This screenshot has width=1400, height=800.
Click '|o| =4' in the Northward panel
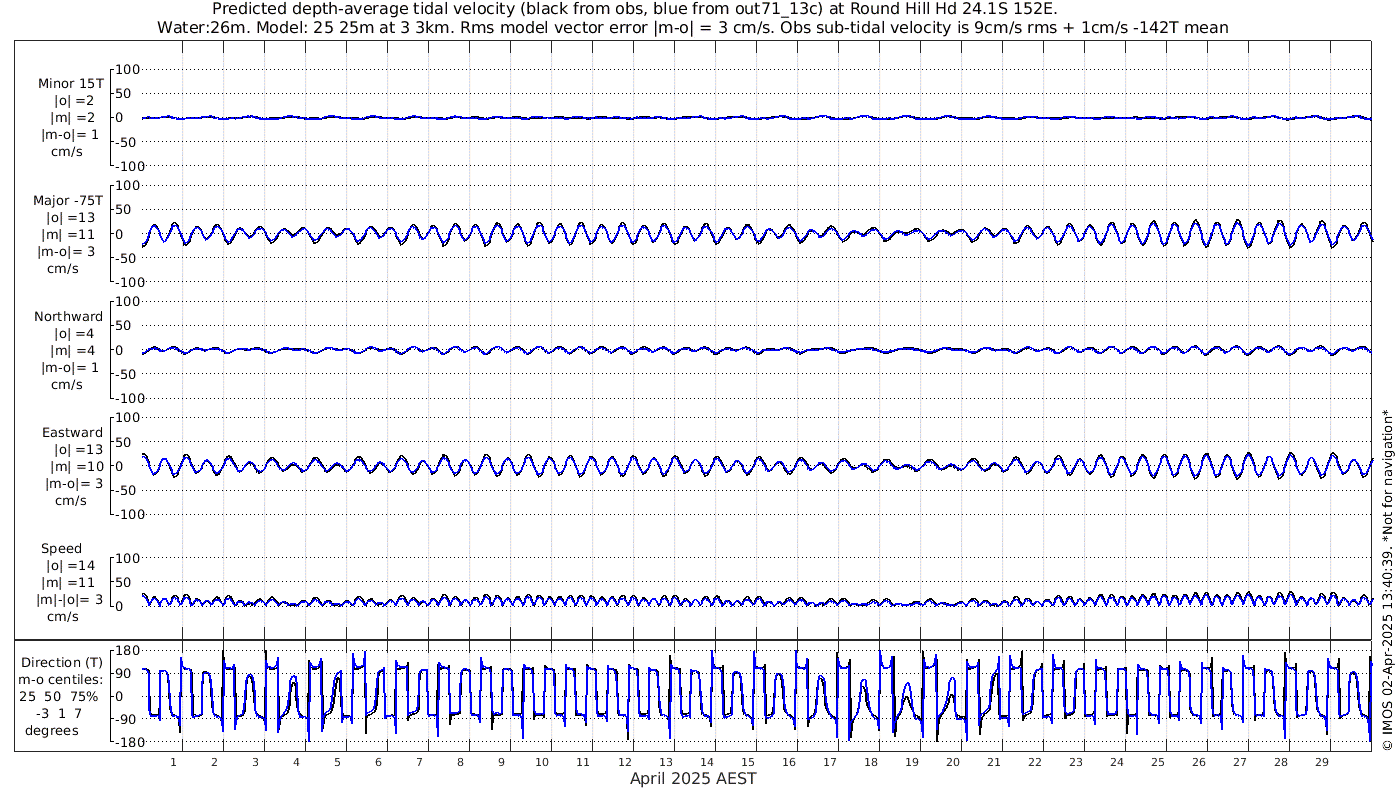pos(75,333)
